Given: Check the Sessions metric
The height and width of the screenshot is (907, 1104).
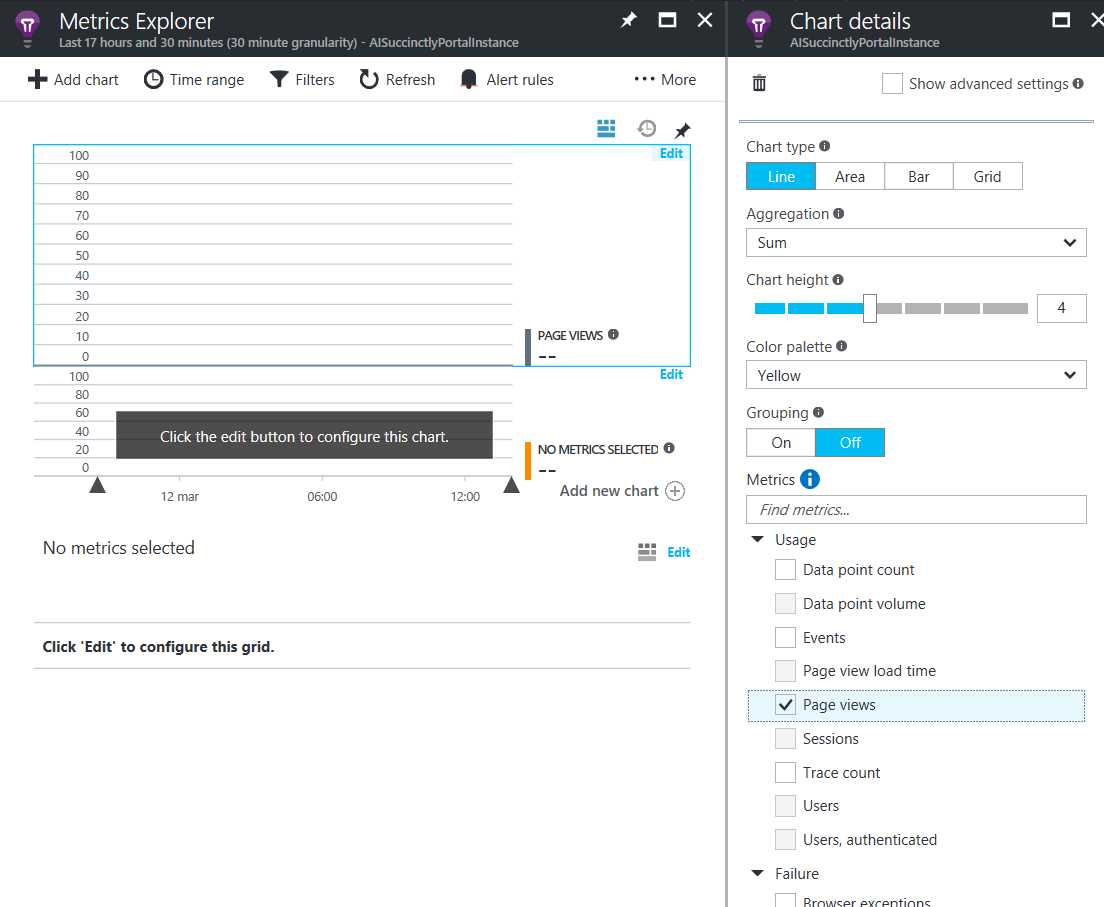Looking at the screenshot, I should [785, 738].
